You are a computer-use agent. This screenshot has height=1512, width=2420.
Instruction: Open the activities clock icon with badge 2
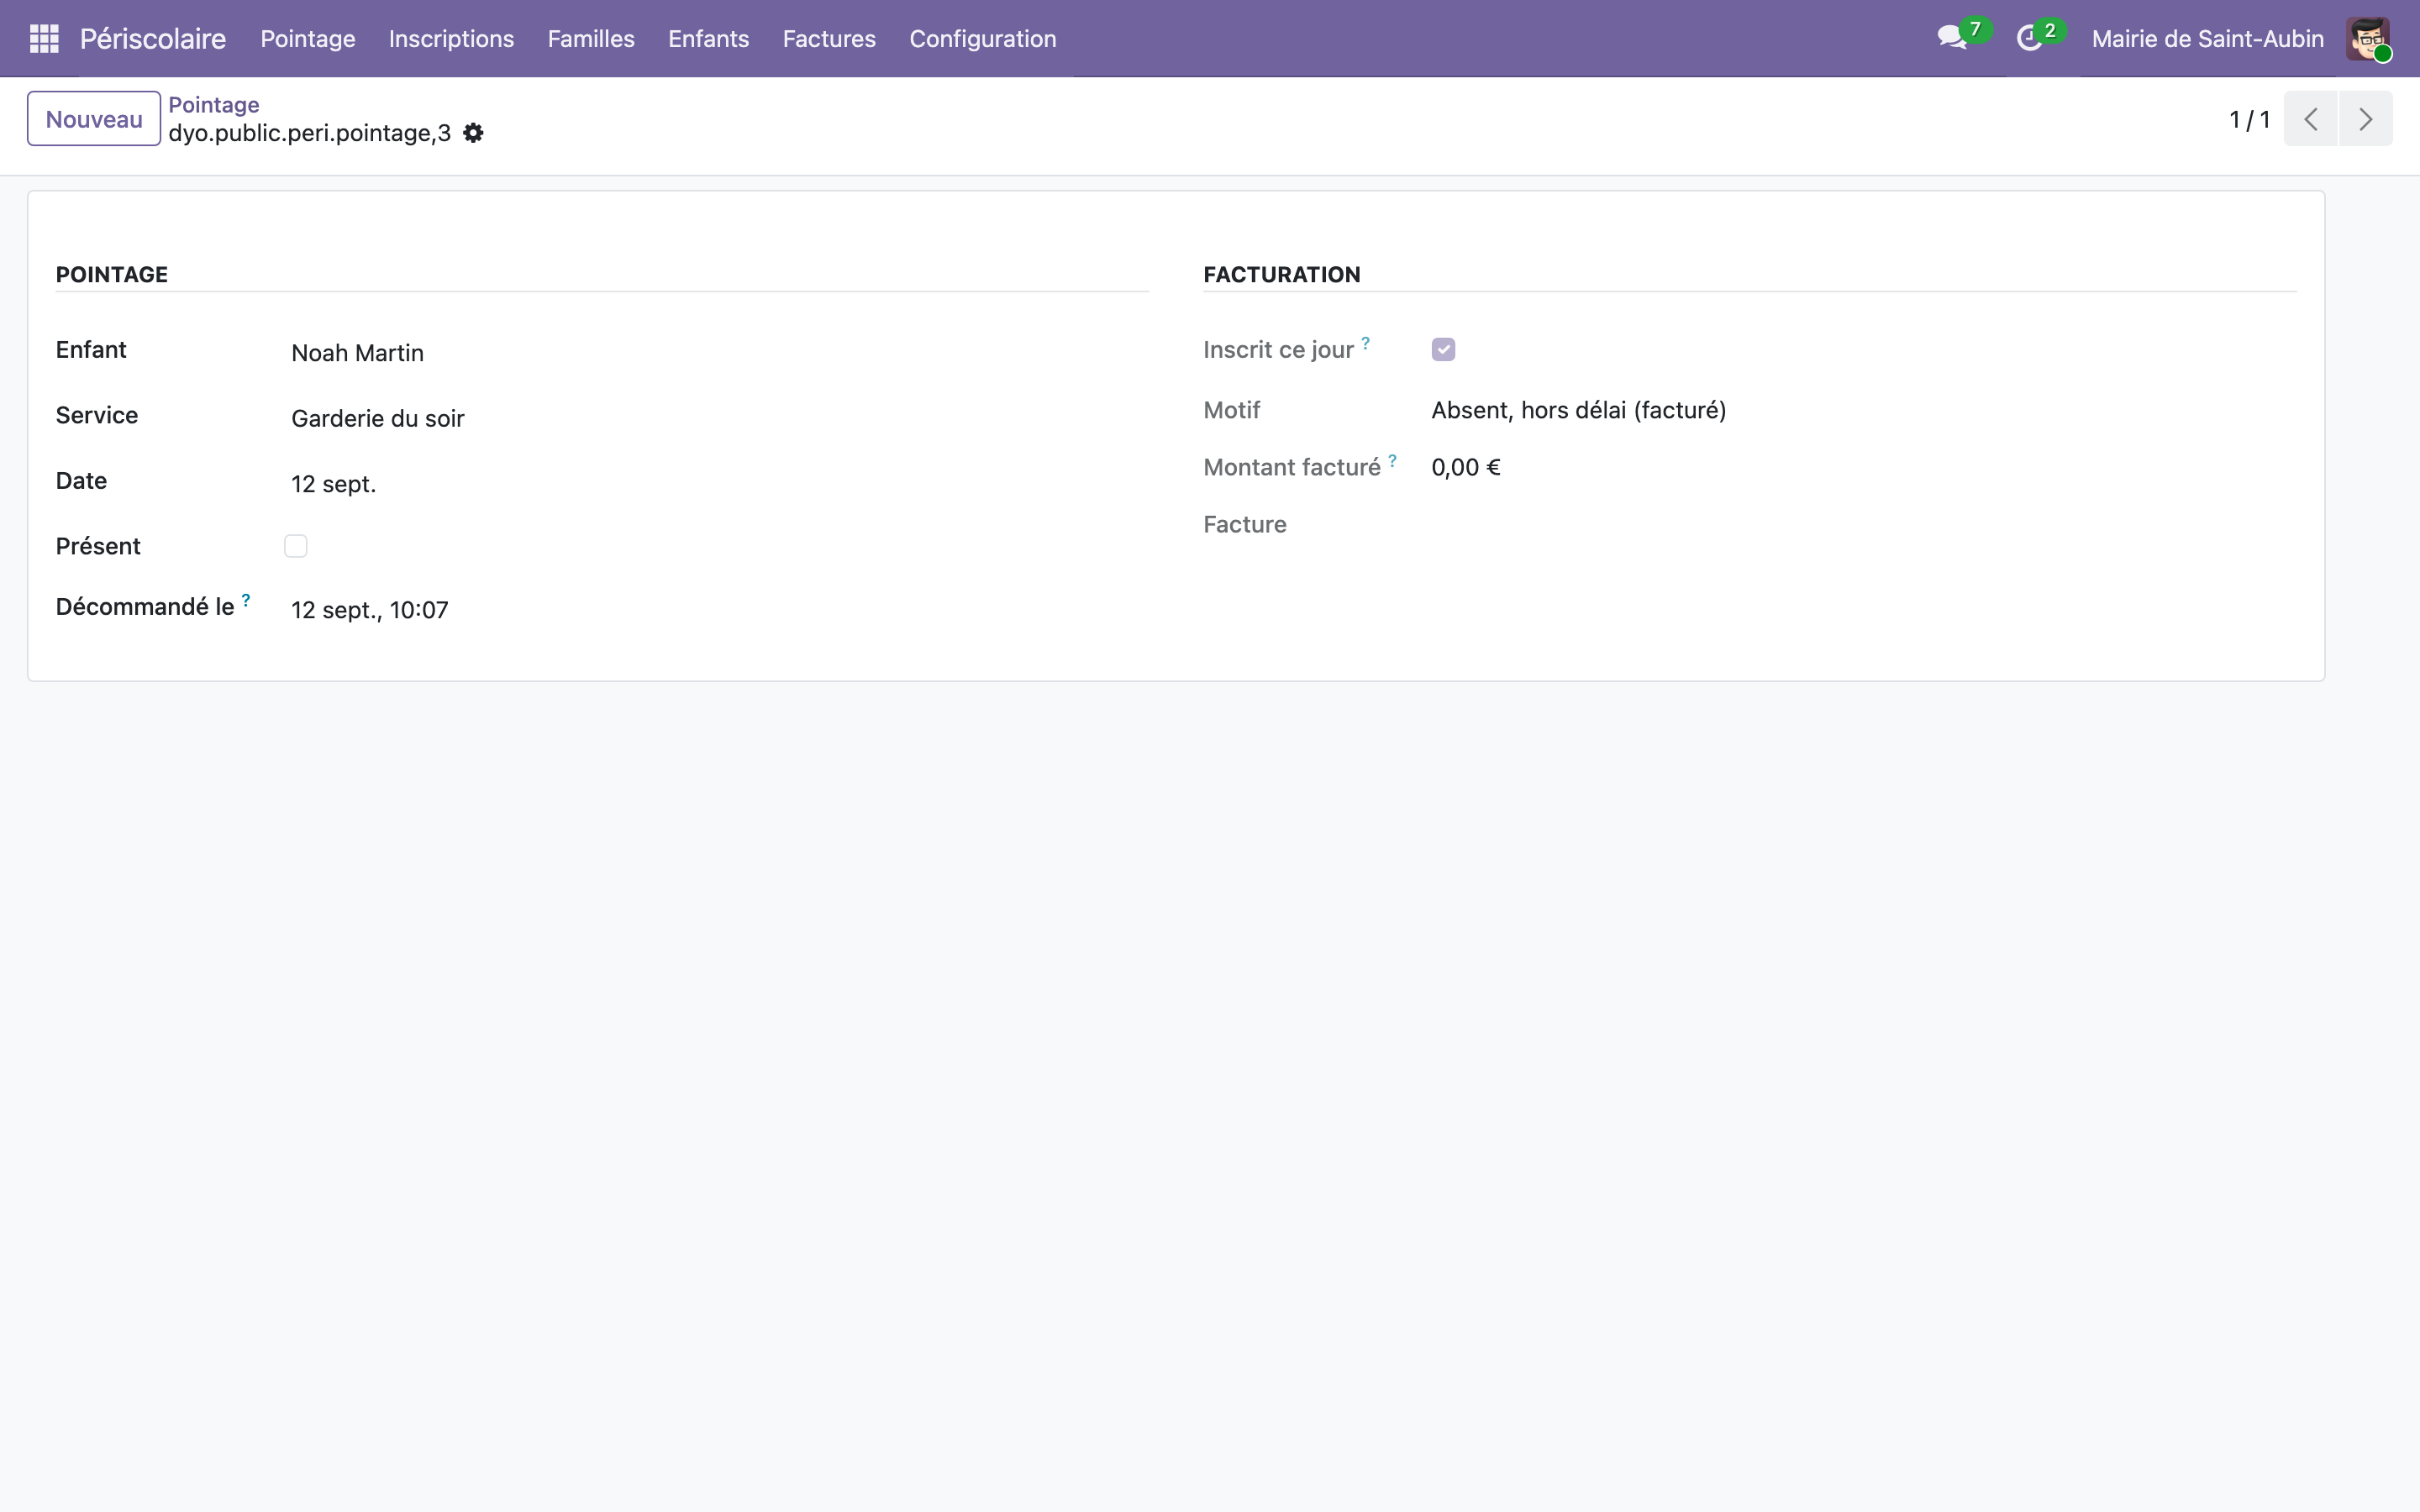[x=2039, y=38]
